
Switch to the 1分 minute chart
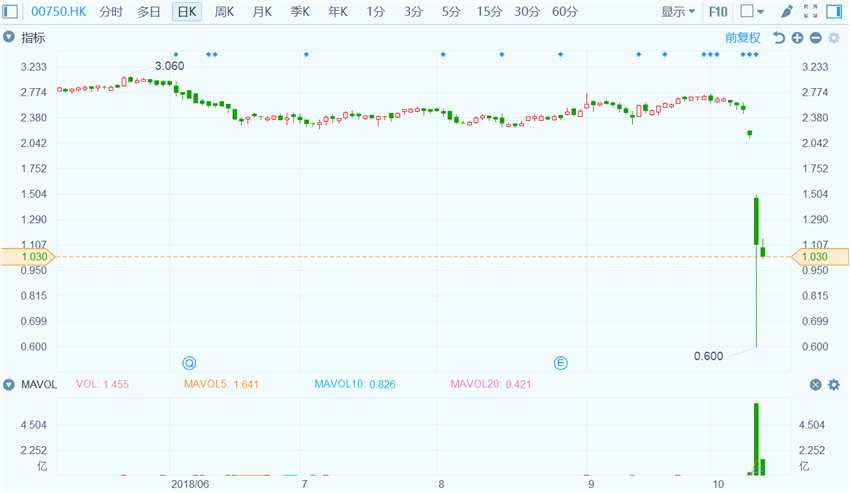pyautogui.click(x=375, y=11)
